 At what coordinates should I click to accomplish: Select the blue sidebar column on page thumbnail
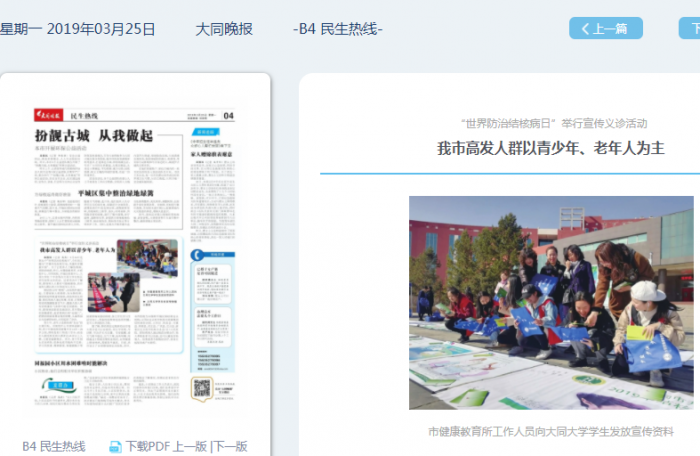212,310
